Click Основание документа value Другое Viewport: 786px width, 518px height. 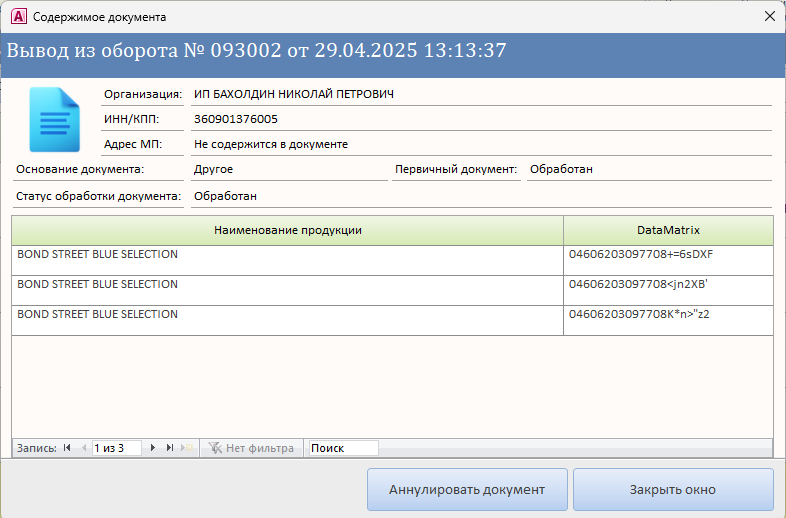click(x=289, y=169)
